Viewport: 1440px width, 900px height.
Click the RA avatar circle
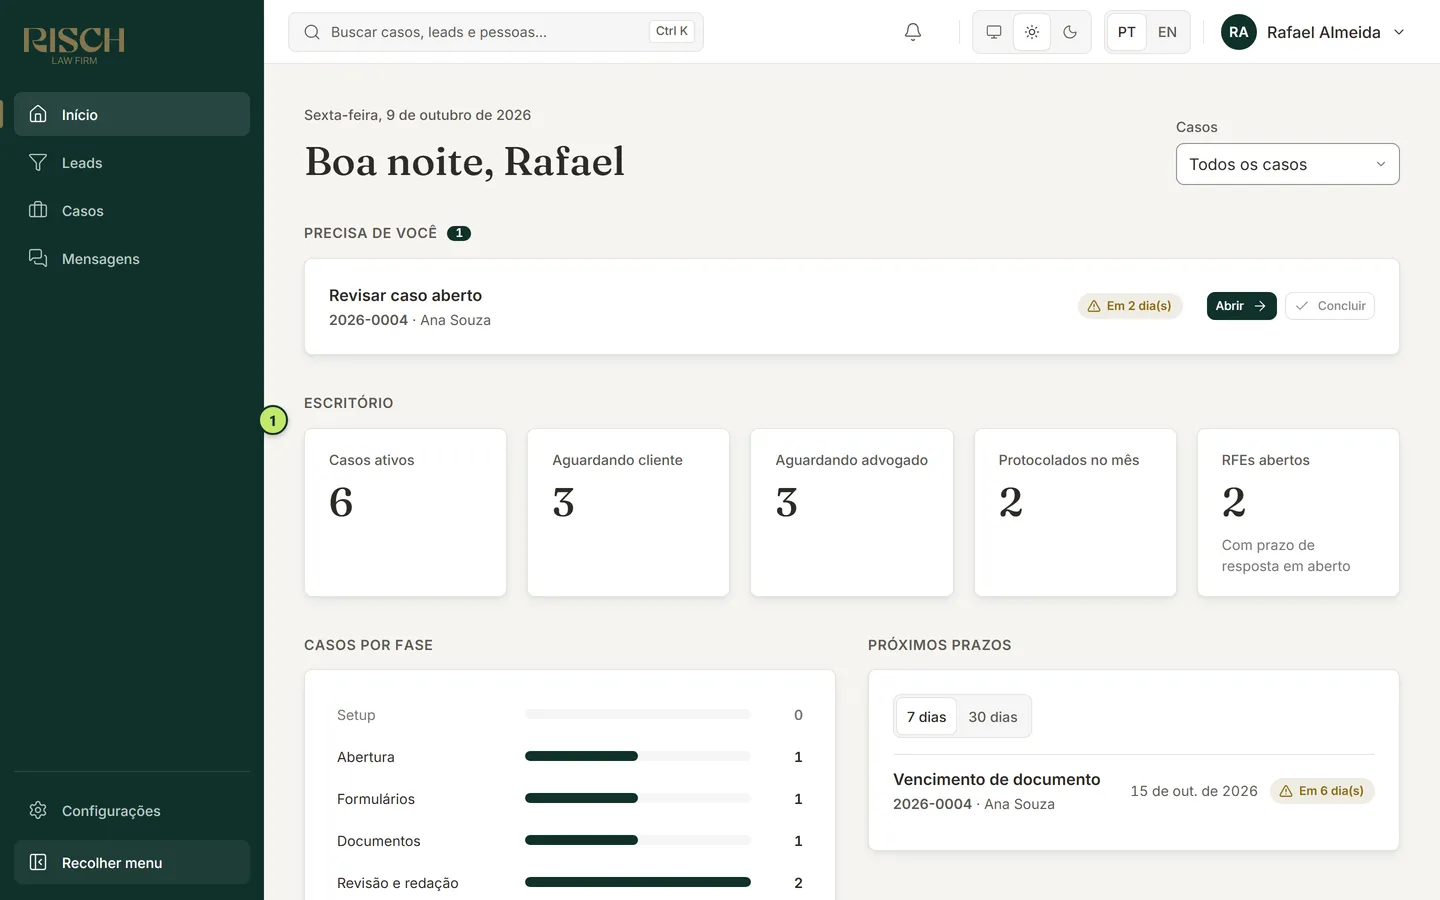[x=1239, y=32]
